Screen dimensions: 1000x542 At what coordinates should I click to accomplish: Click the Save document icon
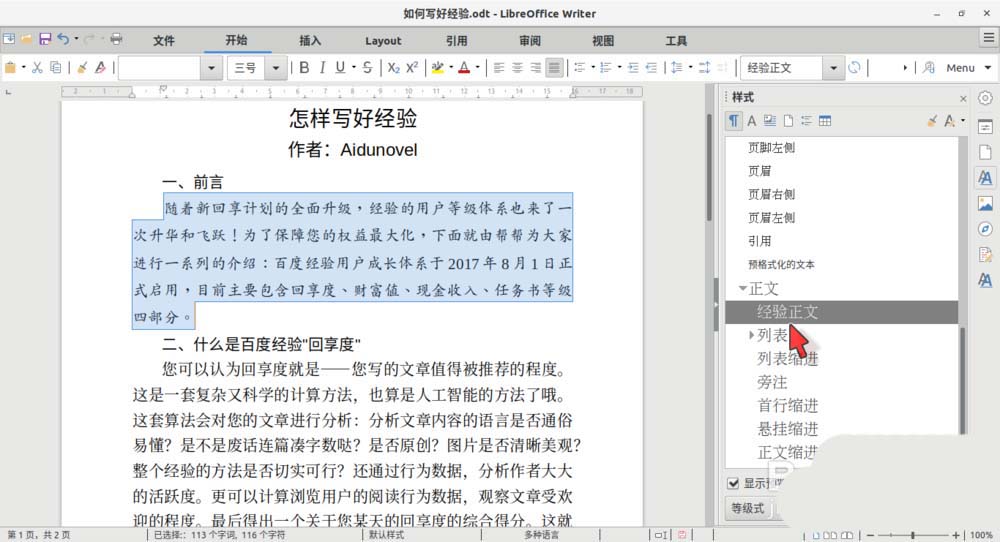pyautogui.click(x=44, y=39)
